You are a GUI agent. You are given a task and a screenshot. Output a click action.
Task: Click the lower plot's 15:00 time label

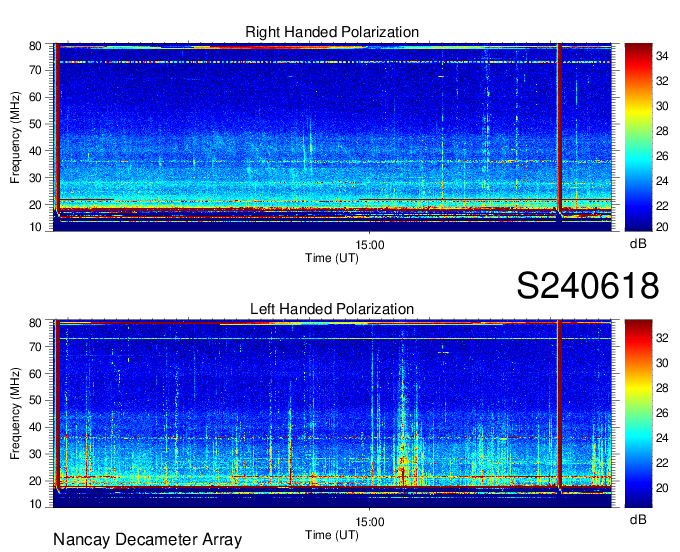(x=369, y=522)
